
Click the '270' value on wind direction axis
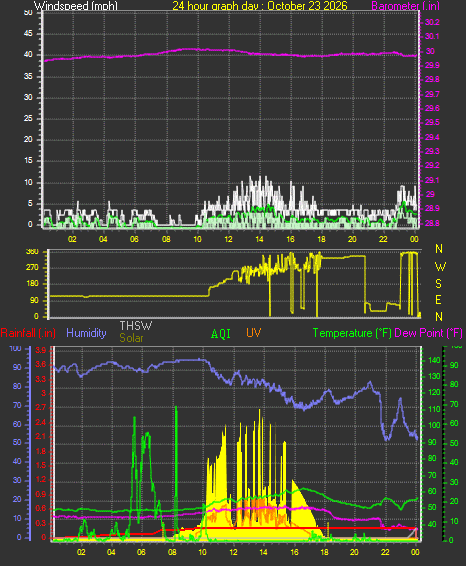(x=32, y=267)
